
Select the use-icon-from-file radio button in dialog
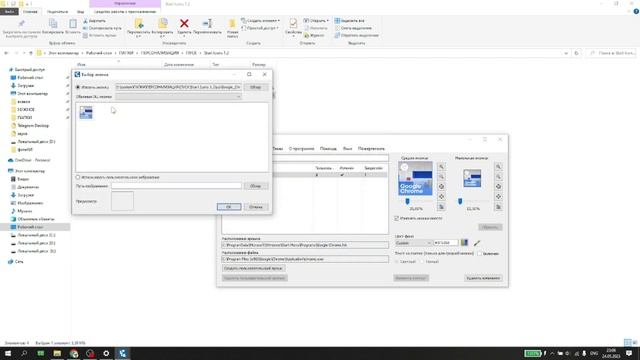[78, 87]
